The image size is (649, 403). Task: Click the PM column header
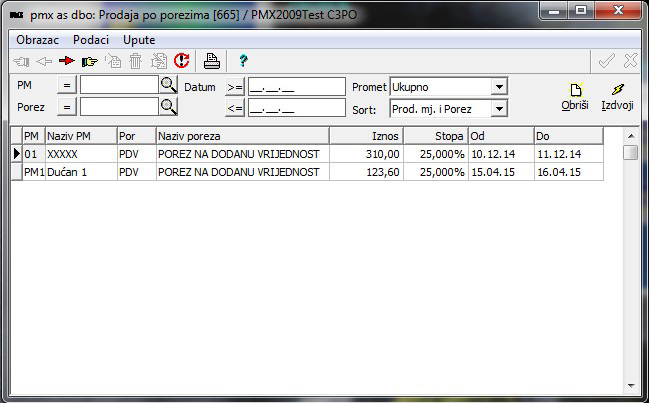coord(34,136)
